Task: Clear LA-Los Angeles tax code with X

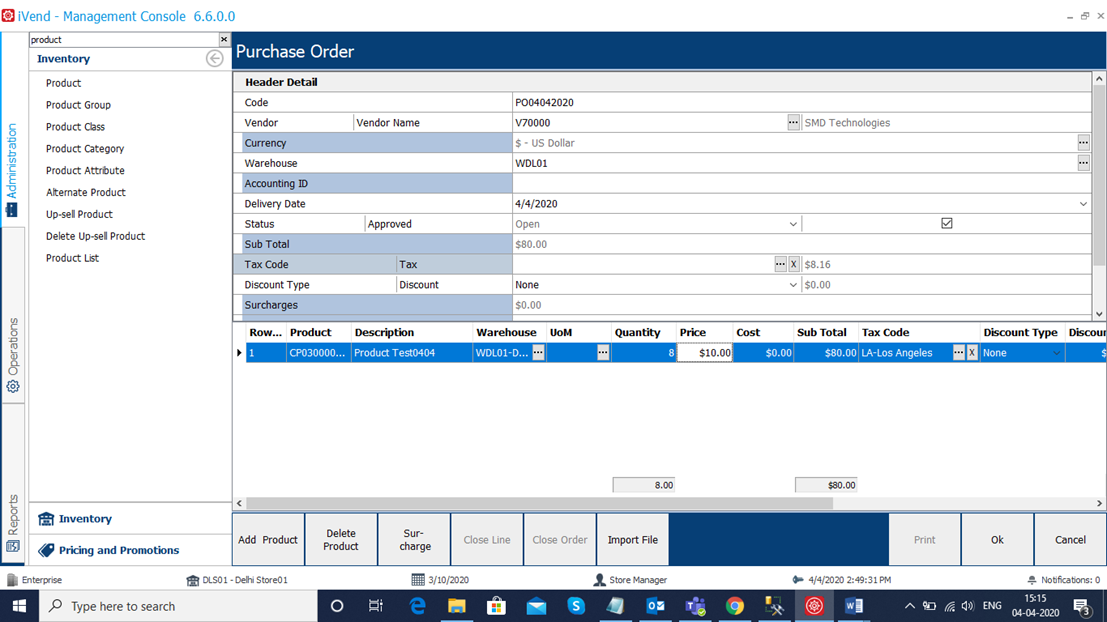Action: pos(972,352)
